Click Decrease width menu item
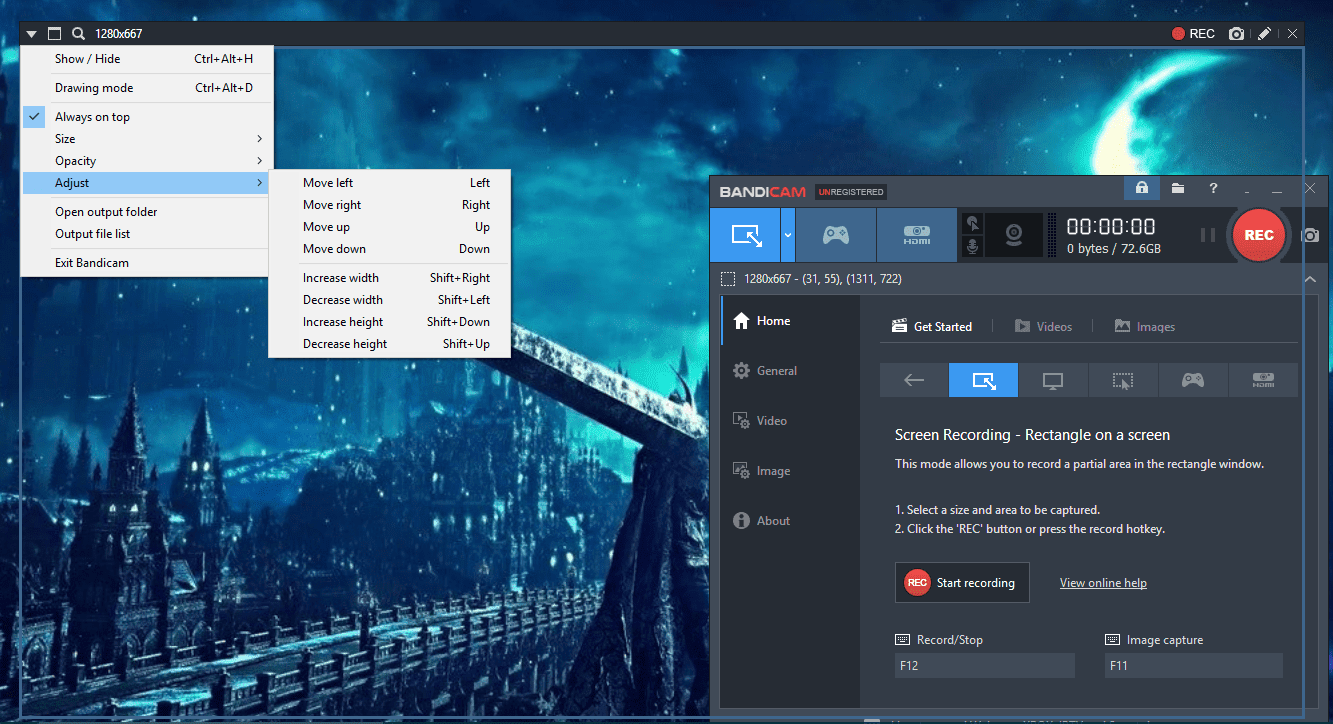Image resolution: width=1333 pixels, height=724 pixels. [390, 300]
